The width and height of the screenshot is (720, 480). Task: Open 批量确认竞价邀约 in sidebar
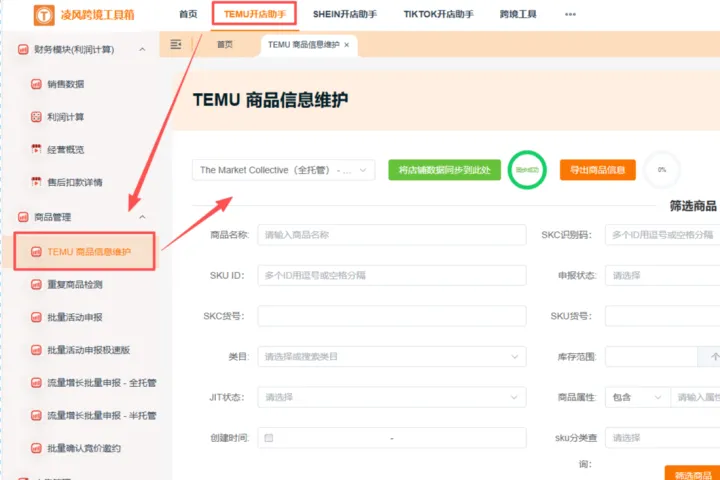84,448
